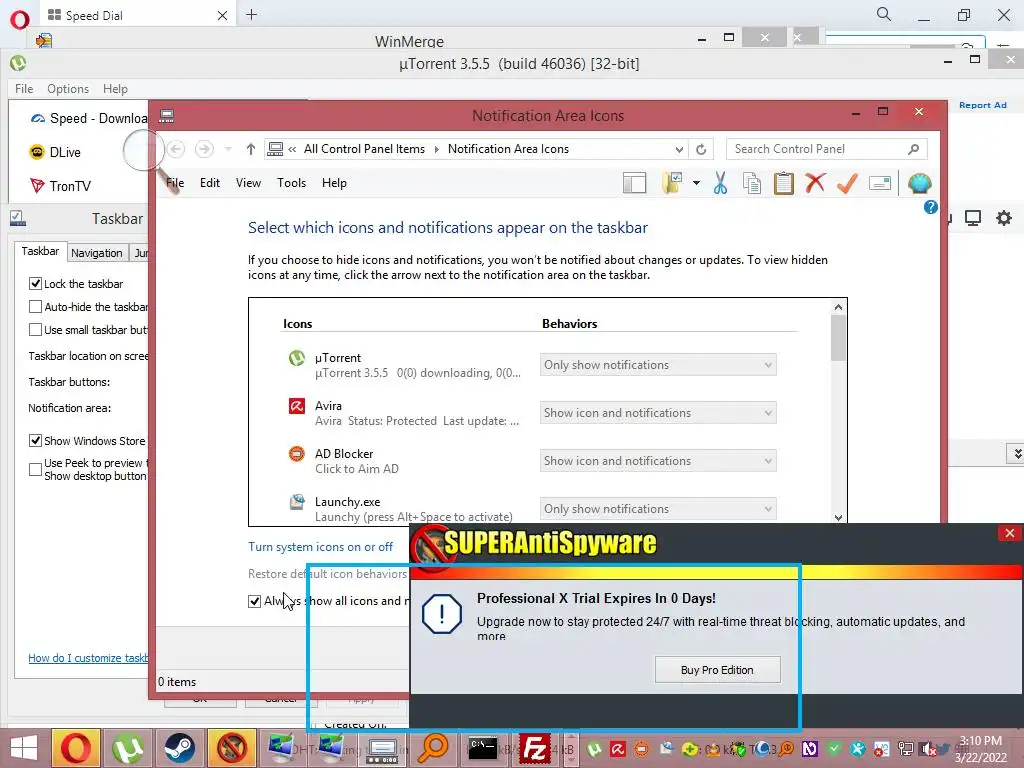Click the Cut scissors toolbar icon
The width and height of the screenshot is (1024, 768).
click(x=720, y=184)
